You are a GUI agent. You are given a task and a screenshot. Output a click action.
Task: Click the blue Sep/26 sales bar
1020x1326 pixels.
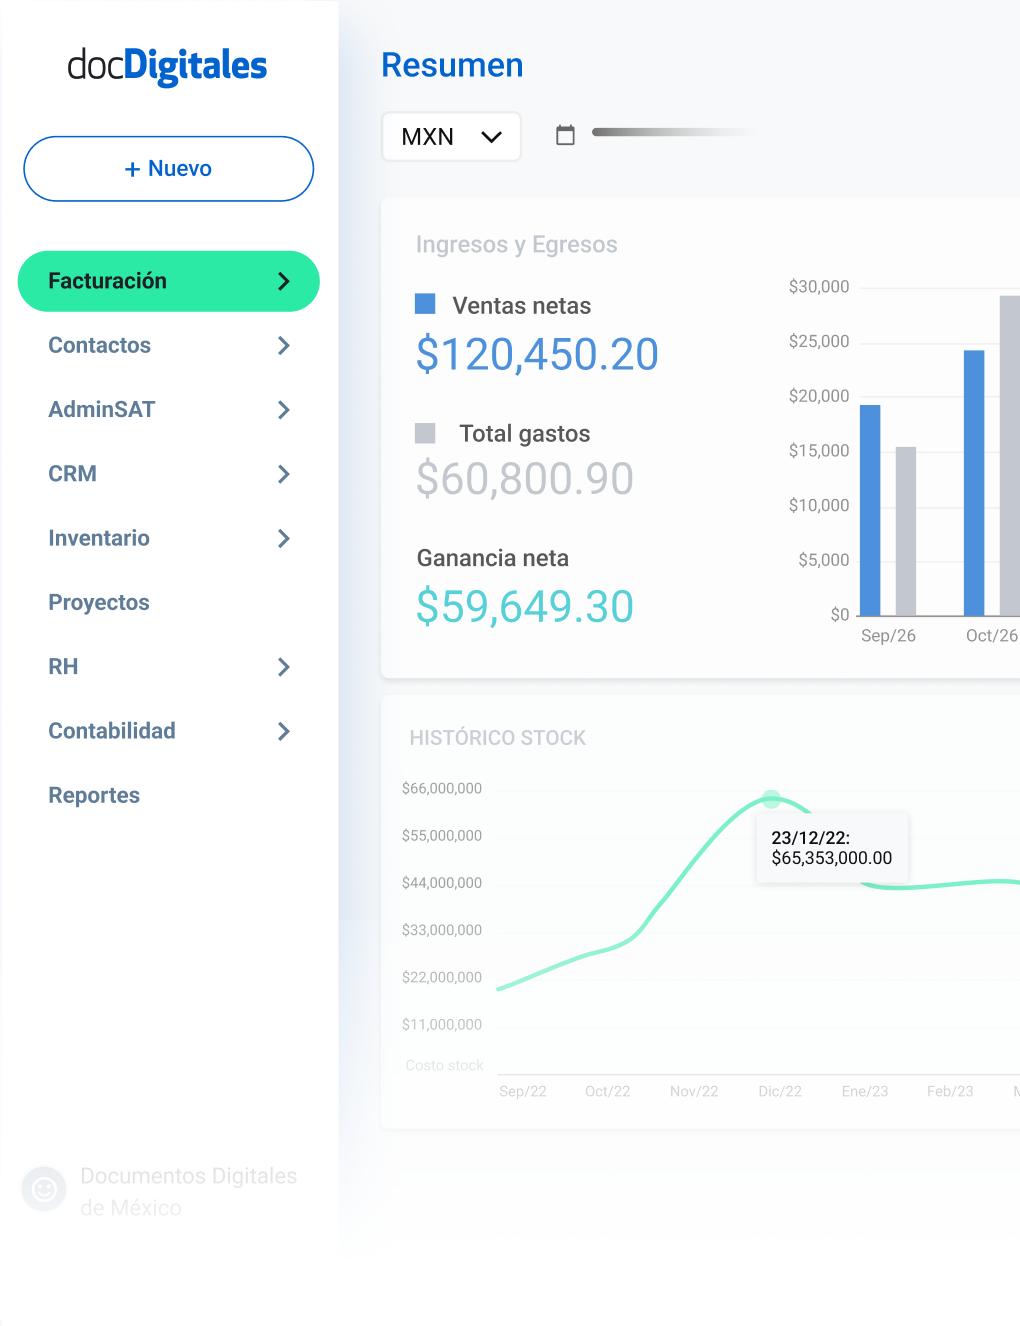(x=870, y=510)
